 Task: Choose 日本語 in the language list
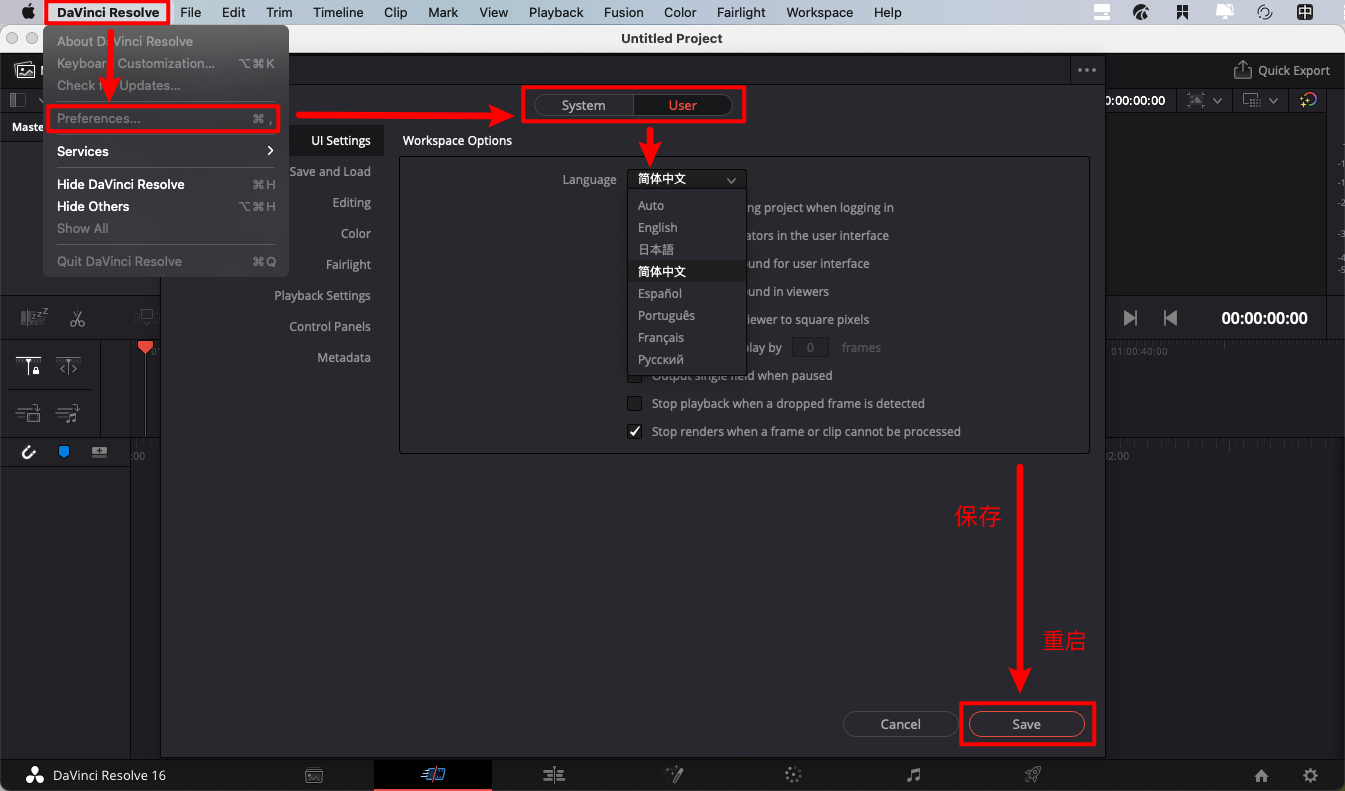[x=687, y=249]
